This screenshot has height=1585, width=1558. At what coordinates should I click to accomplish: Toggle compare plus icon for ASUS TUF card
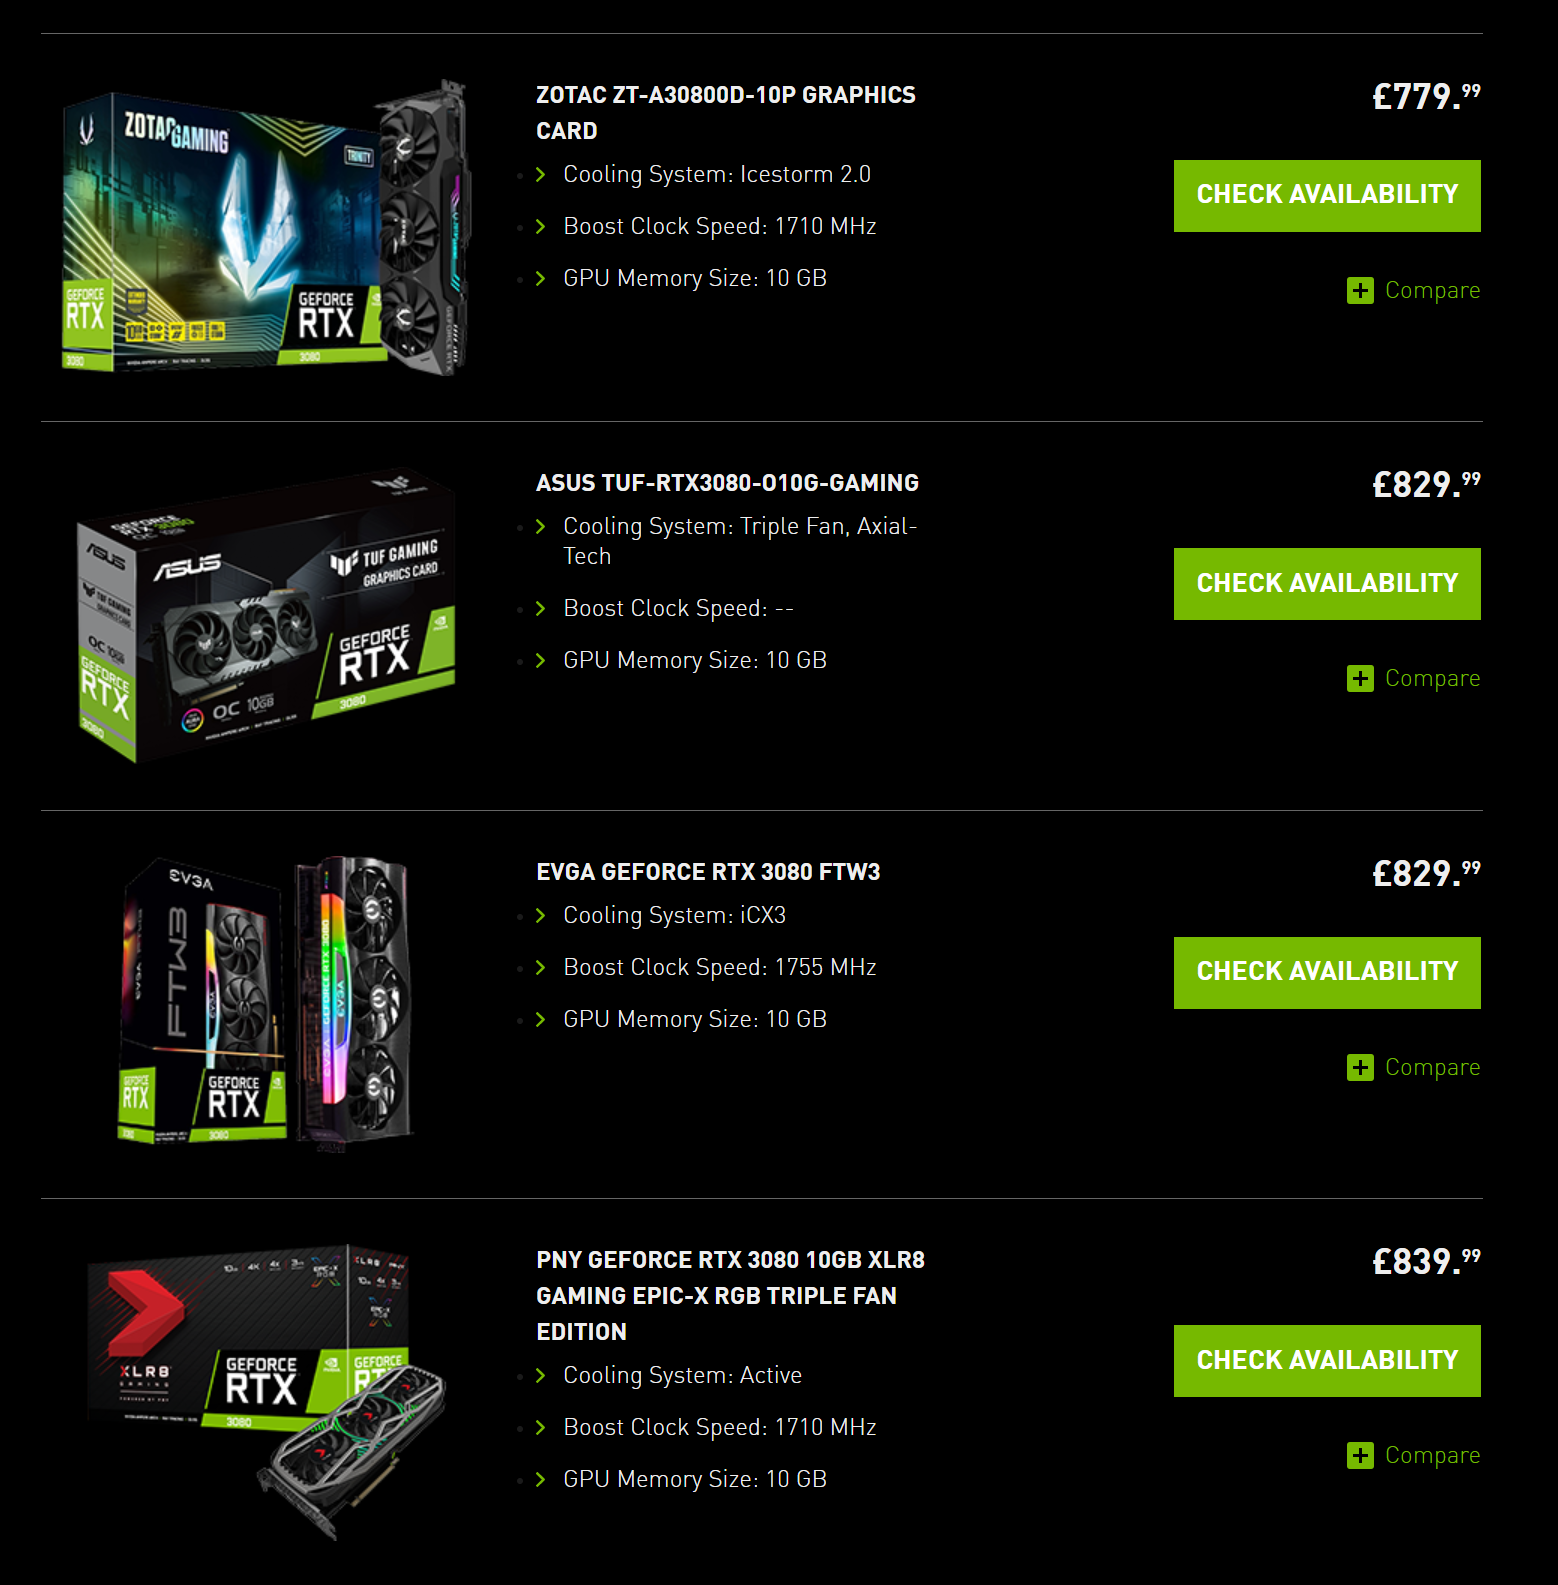1360,678
